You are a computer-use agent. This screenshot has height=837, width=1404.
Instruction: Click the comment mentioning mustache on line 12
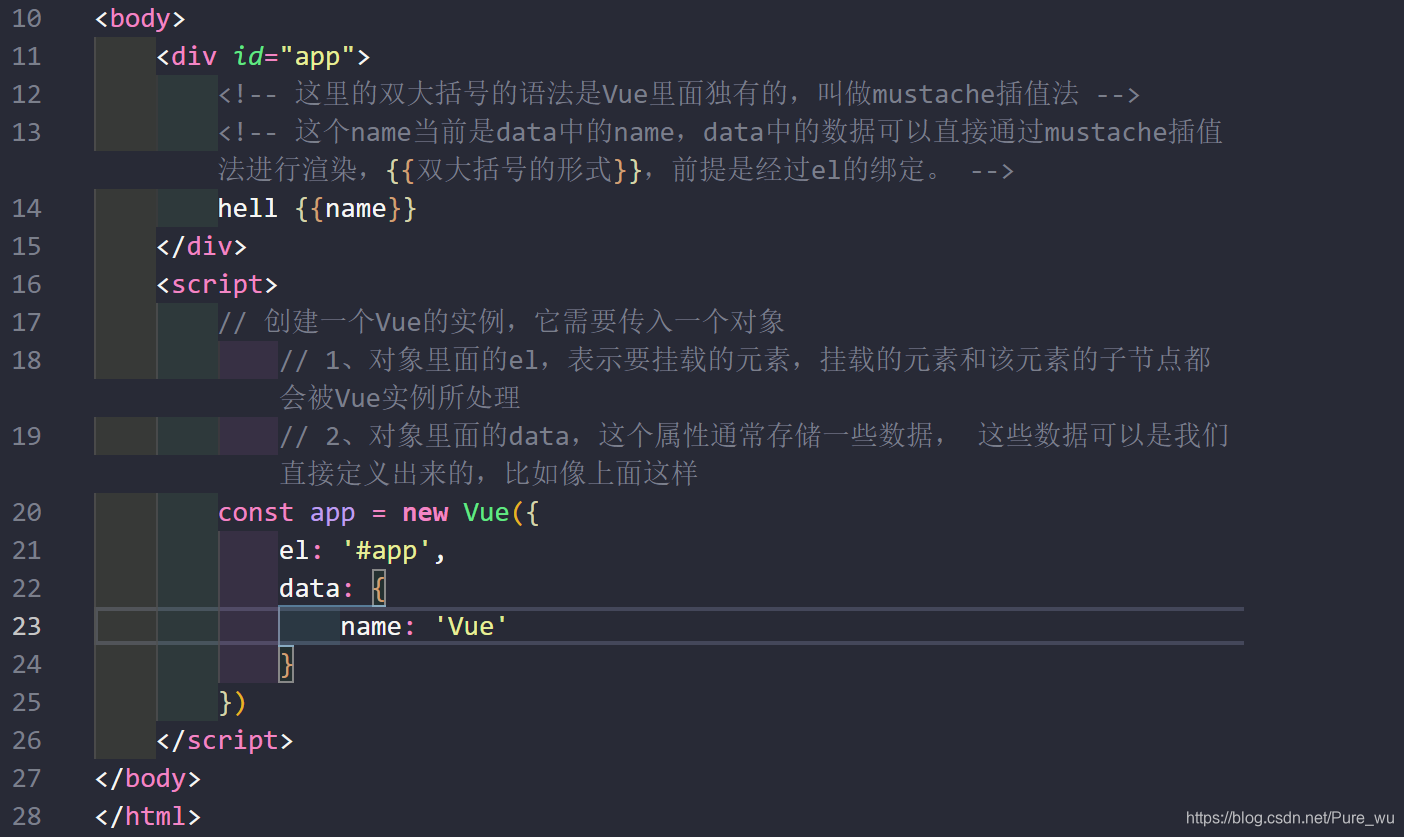[x=679, y=94]
